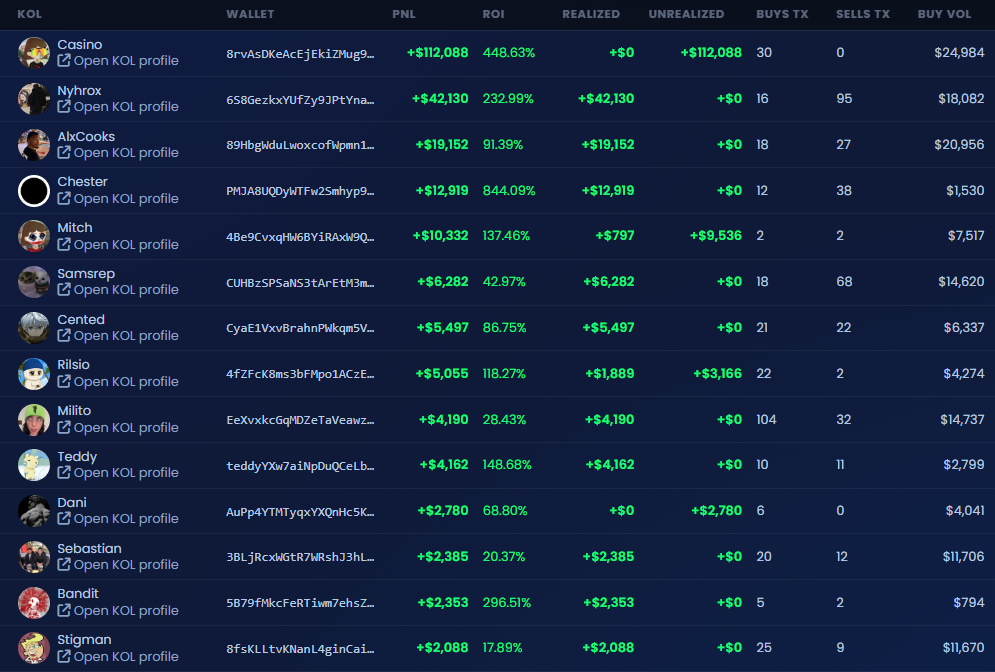Select wallet address 8fsKLLtvKNanL4ginCai...

tap(300, 649)
